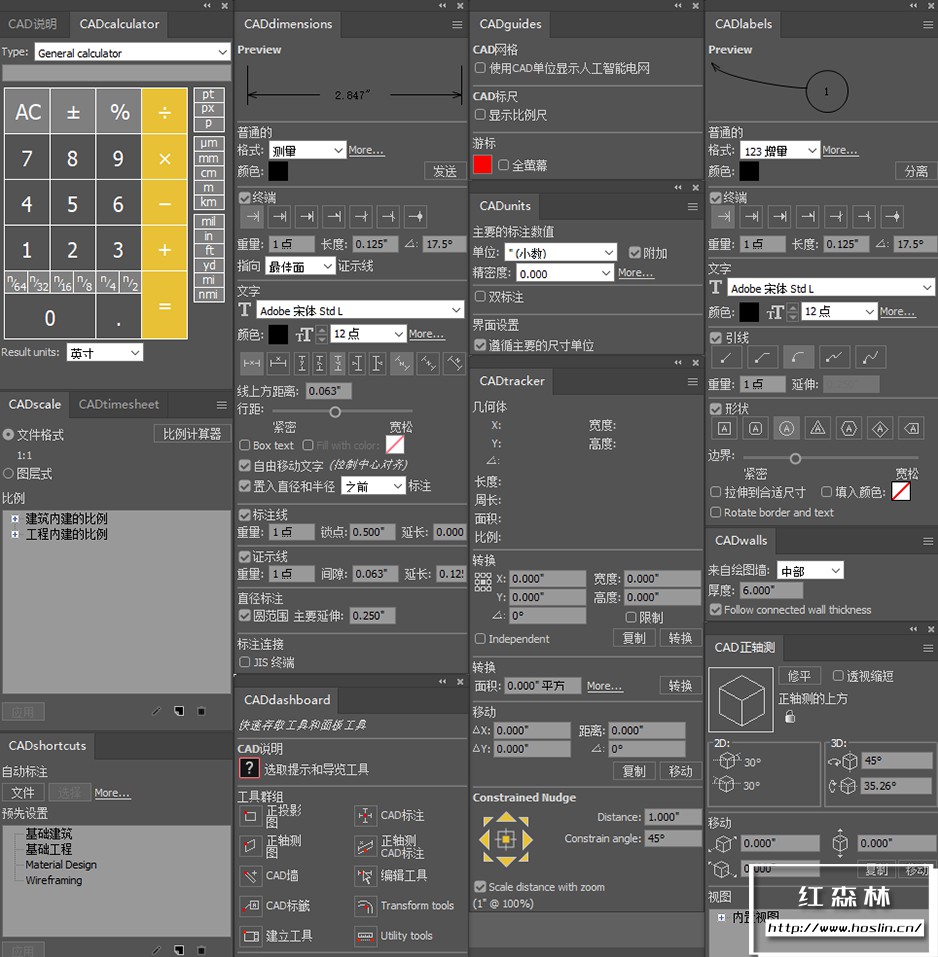Open the 建立工具 group icon
Screen dimensions: 938x957
click(x=250, y=936)
